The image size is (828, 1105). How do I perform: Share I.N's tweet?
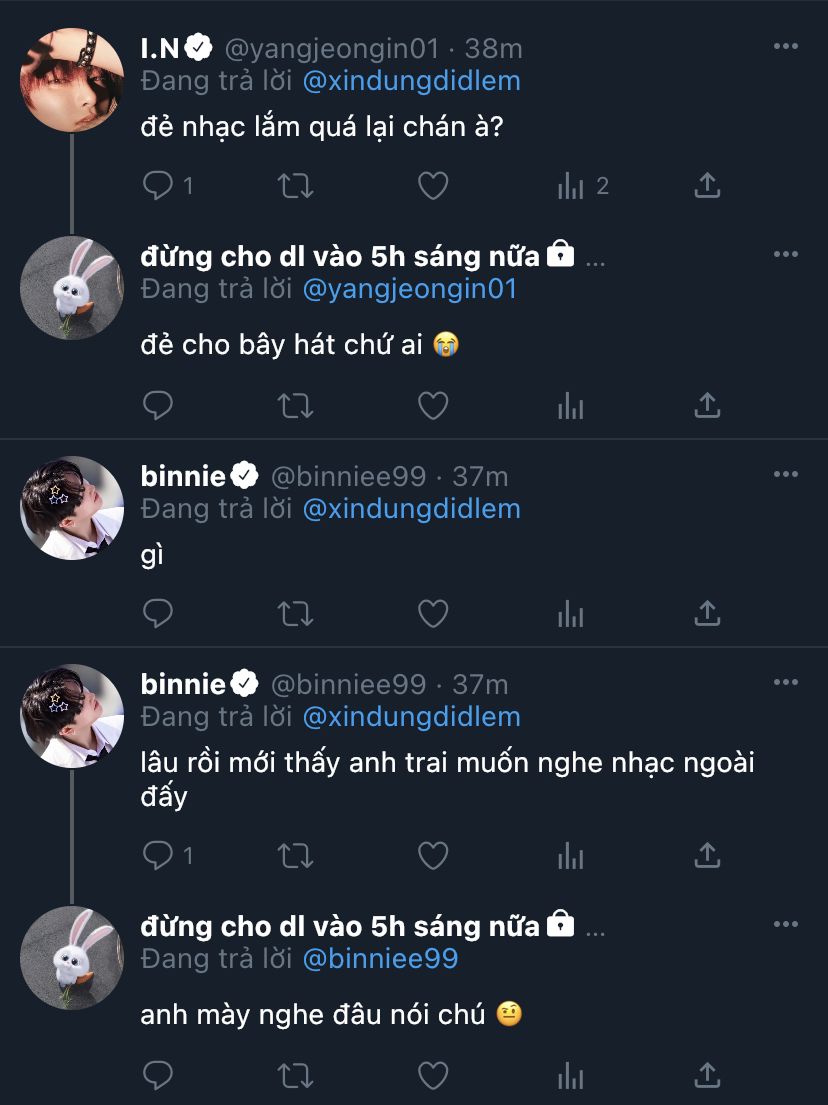coord(707,185)
